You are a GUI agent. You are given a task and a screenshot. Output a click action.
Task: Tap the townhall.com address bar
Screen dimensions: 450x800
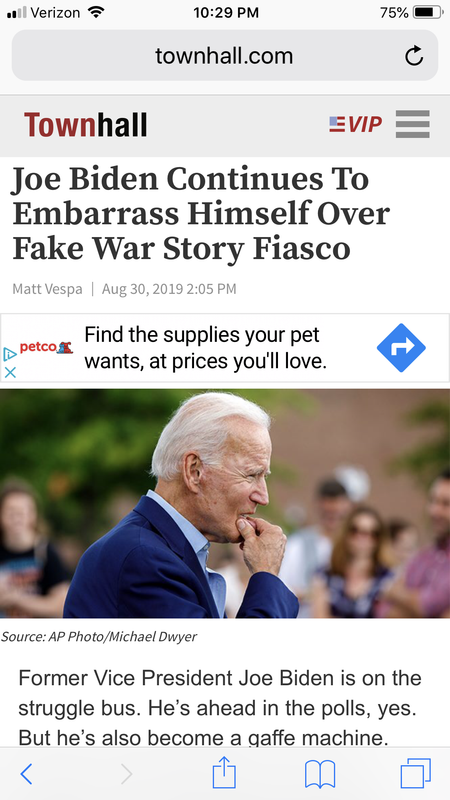pyautogui.click(x=224, y=56)
